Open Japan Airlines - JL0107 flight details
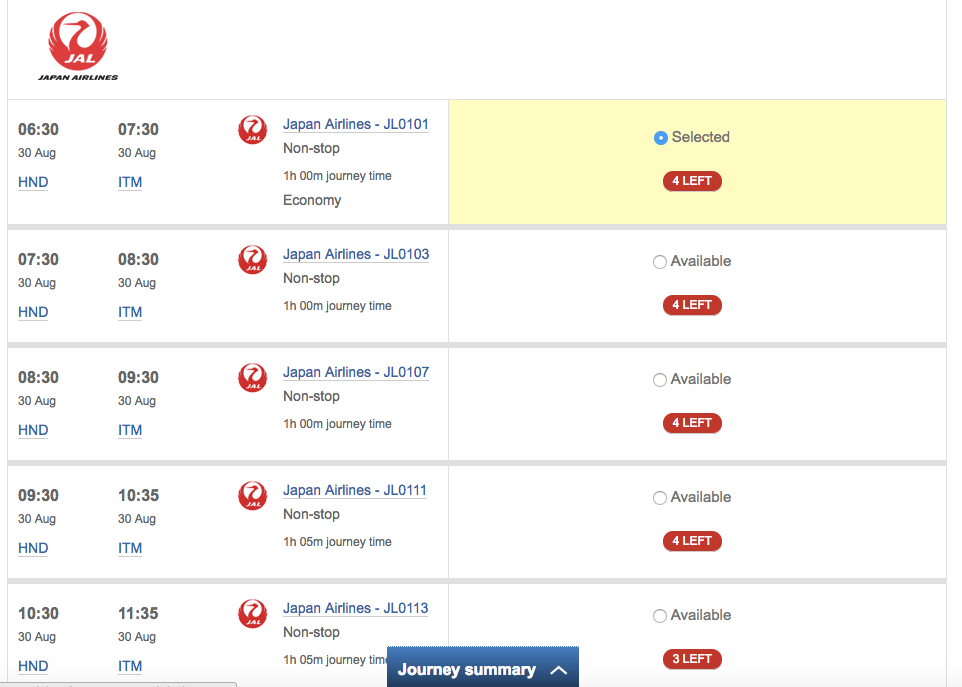This screenshot has width=962, height=687. (356, 372)
